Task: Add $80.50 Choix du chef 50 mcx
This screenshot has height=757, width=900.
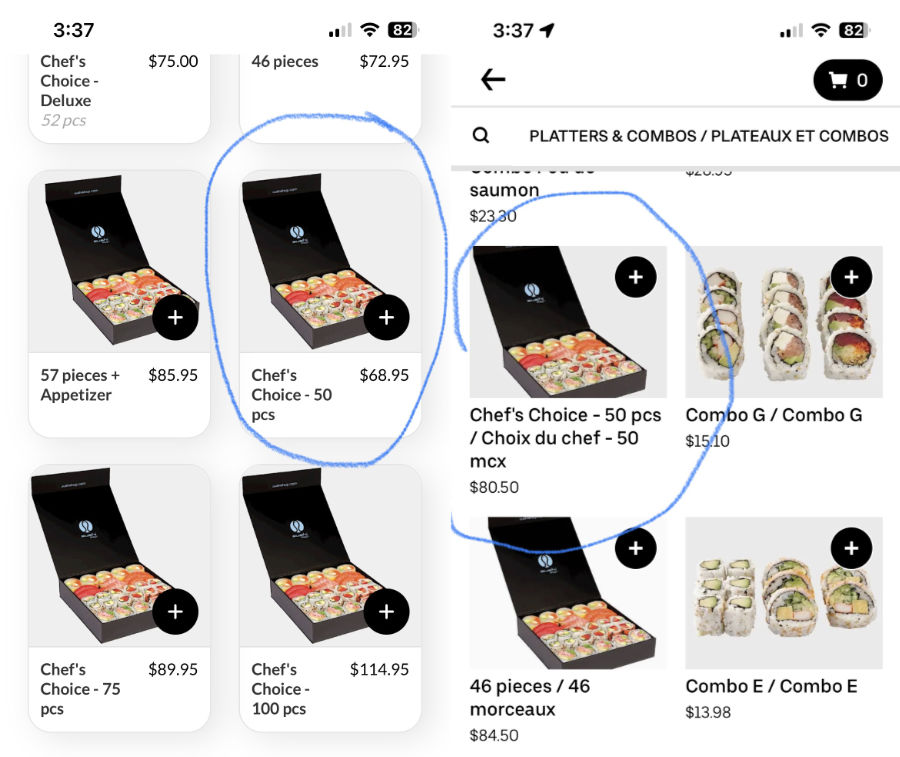Action: point(635,277)
